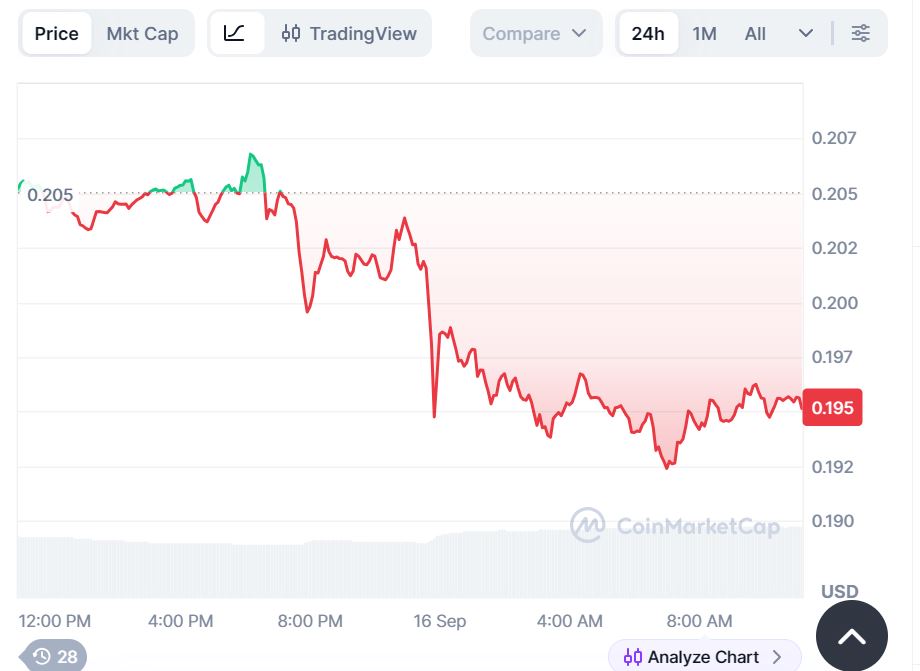Click the scroll-to-top arrow button
This screenshot has height=671, width=920.
(851, 636)
